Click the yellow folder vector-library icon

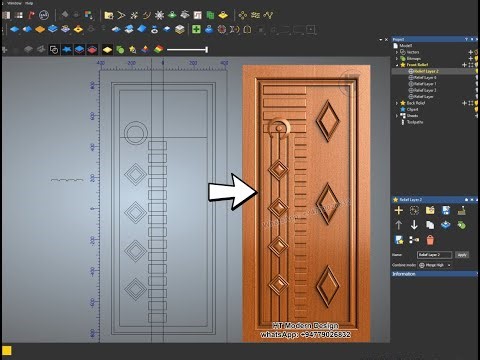109,15
